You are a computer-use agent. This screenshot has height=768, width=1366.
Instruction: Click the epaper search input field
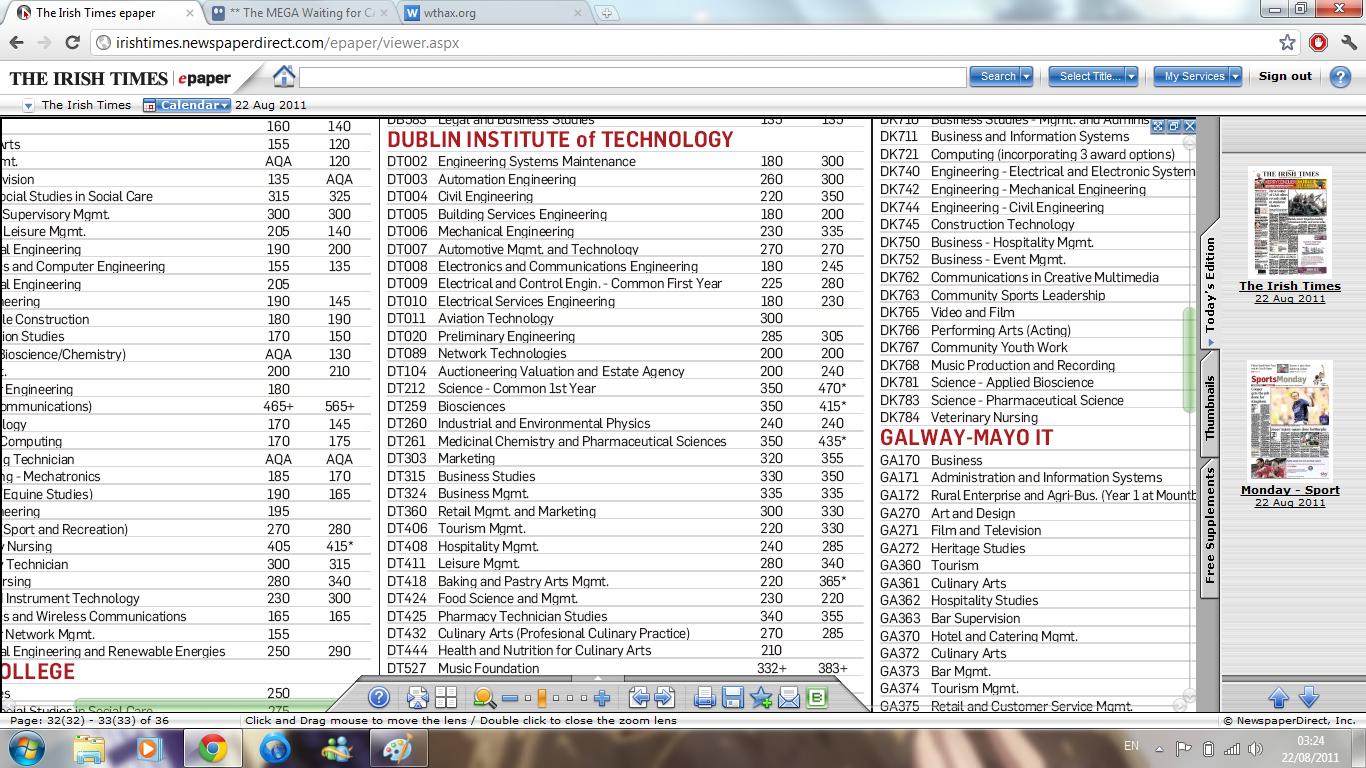coord(633,76)
